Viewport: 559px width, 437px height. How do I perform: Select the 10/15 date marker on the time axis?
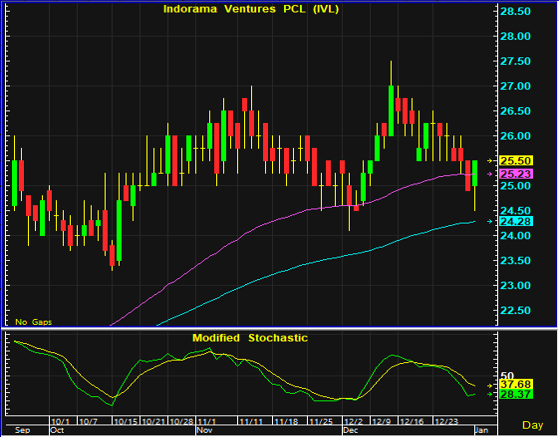pos(125,422)
